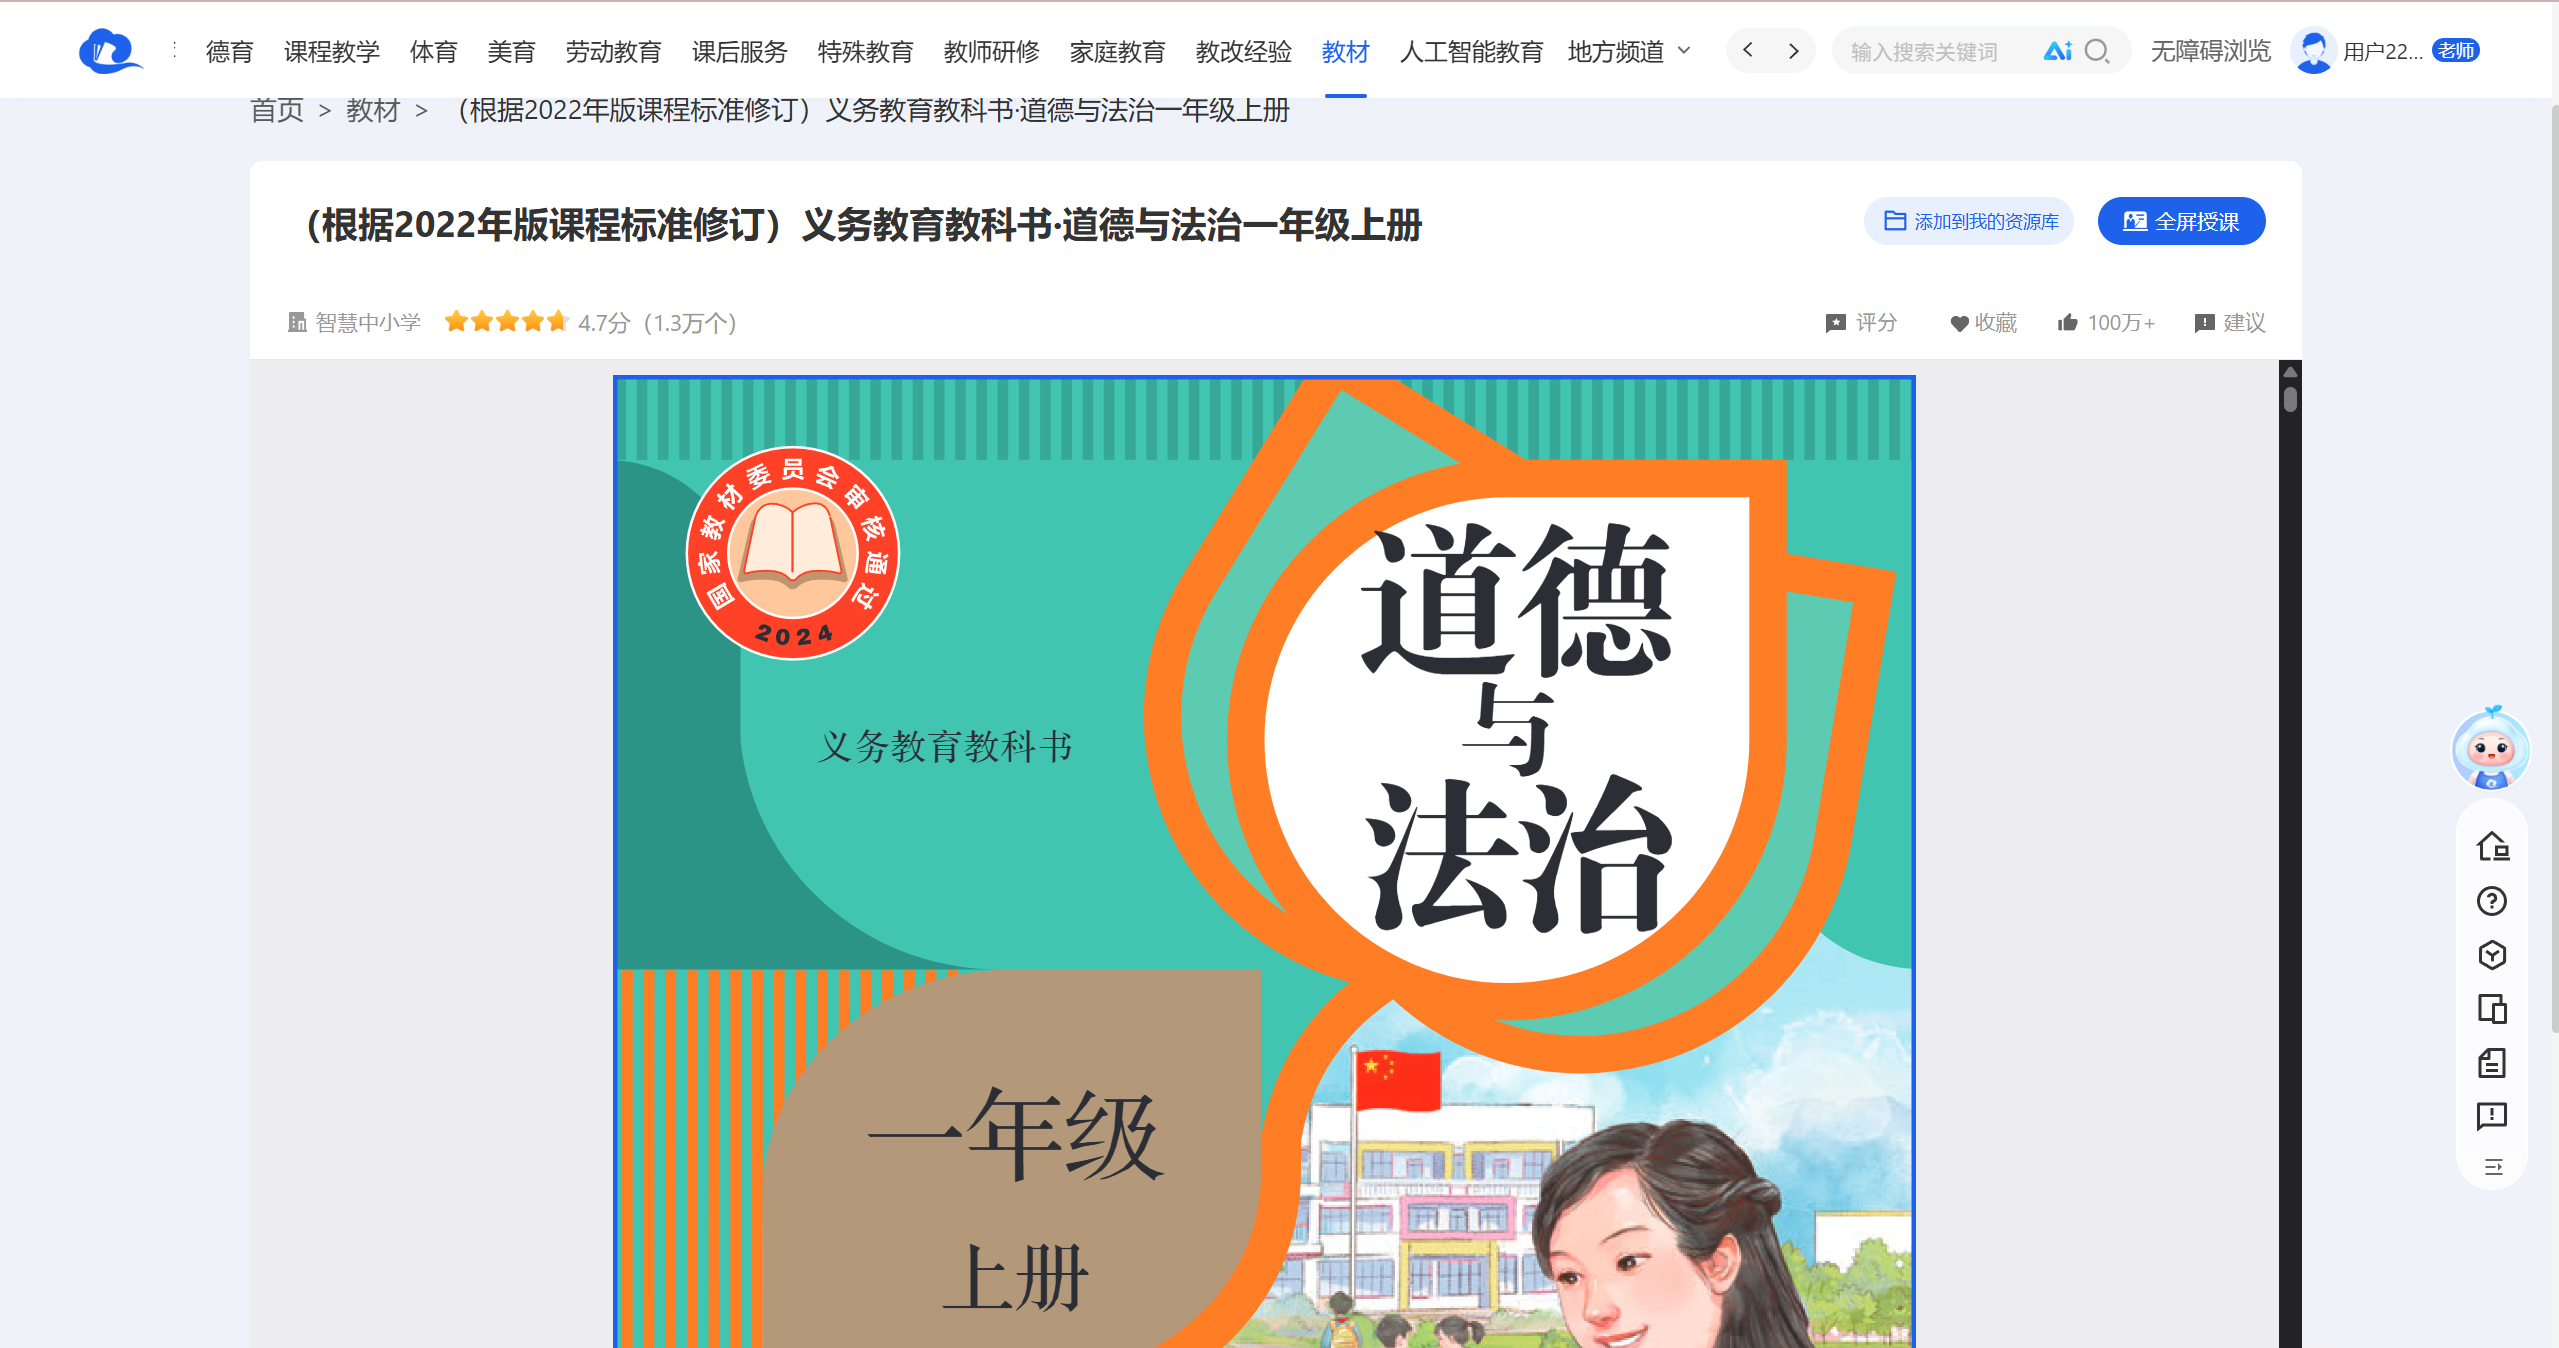Viewport: 2559px width, 1348px height.
Task: Toggle the 100万+ like thumbs up
Action: tap(2106, 323)
